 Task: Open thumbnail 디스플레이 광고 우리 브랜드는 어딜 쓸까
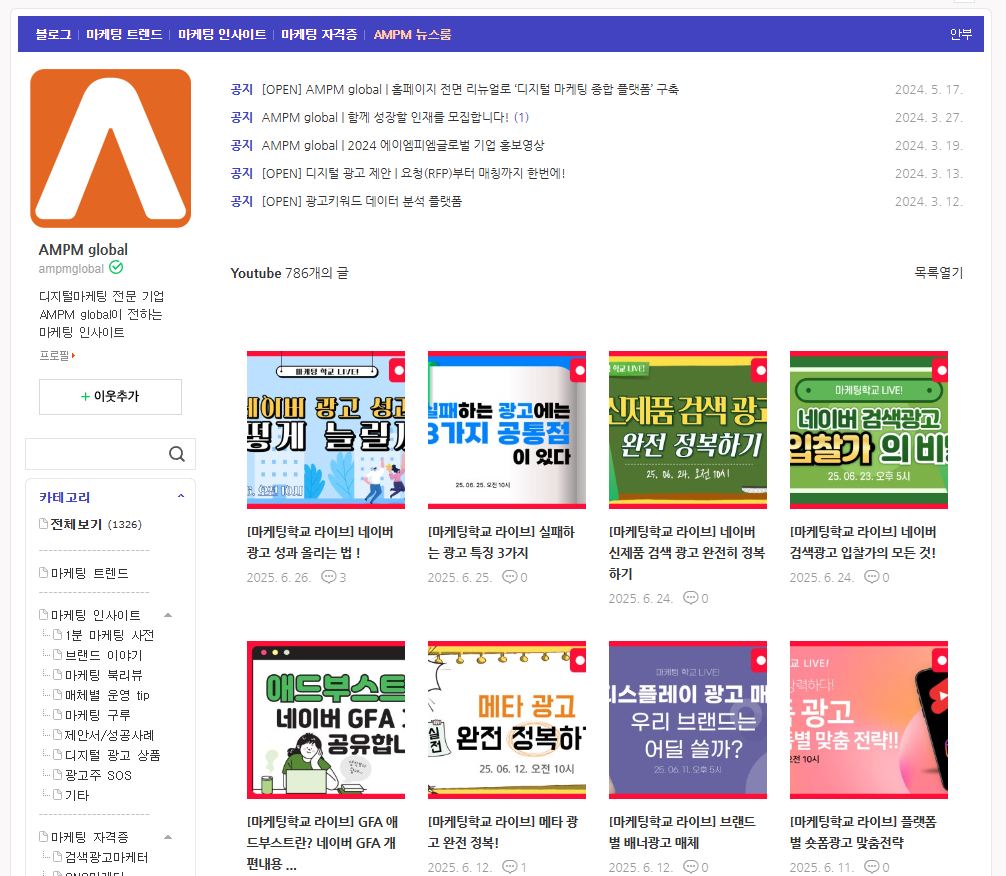(688, 720)
